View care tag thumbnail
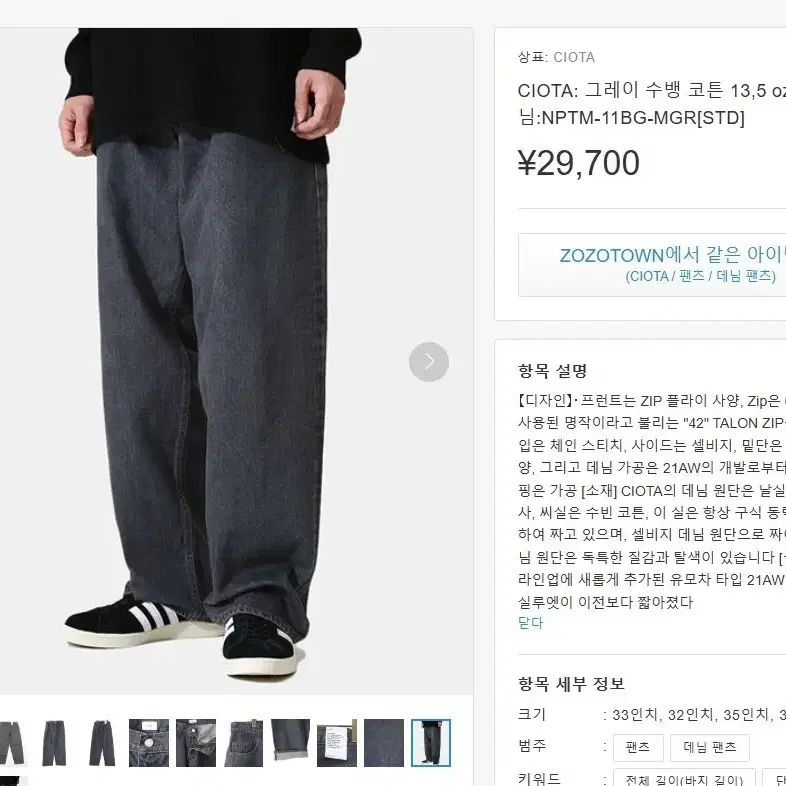 click(337, 743)
